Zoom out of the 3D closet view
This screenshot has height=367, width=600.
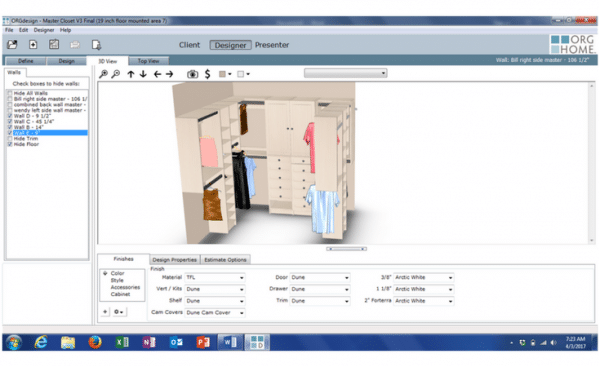click(x=115, y=74)
